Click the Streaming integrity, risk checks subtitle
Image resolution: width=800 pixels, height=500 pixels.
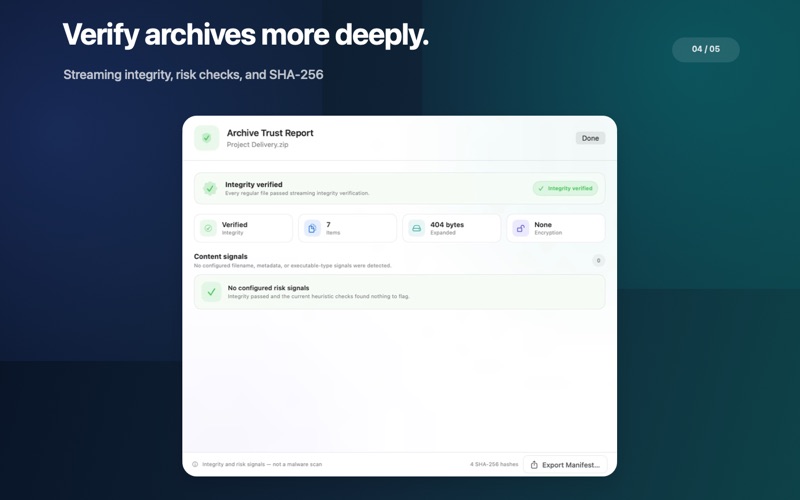193,74
